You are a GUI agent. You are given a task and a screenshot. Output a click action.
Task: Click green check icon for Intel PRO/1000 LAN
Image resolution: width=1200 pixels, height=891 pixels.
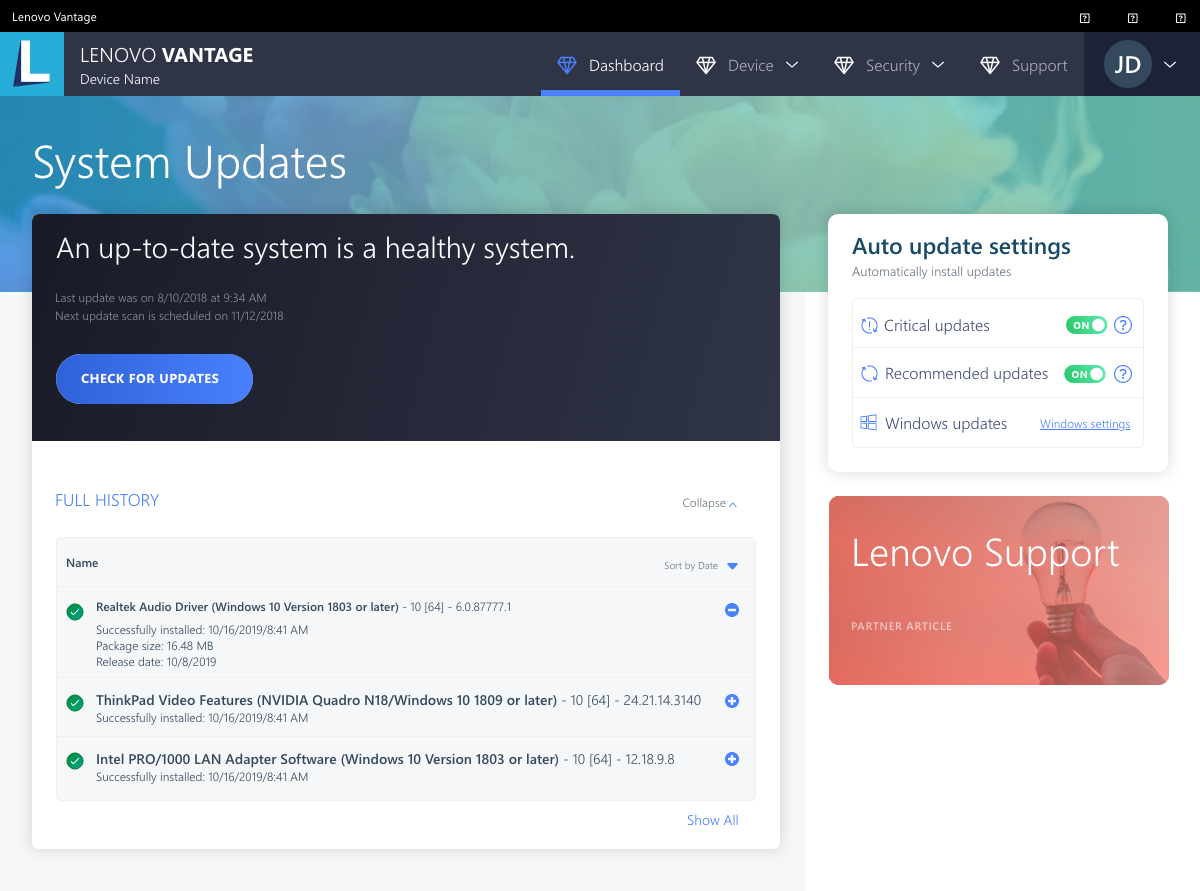click(75, 761)
